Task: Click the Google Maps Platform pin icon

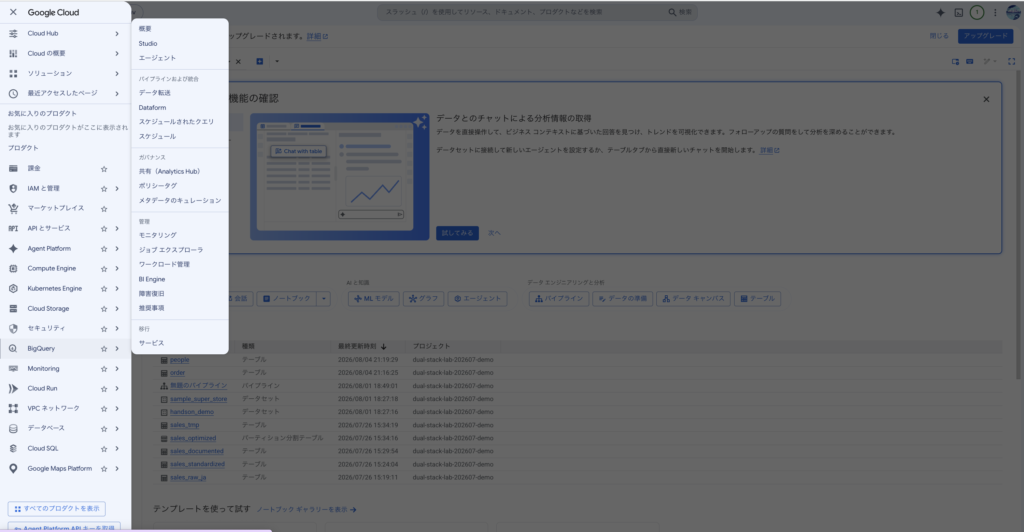Action: (x=13, y=469)
